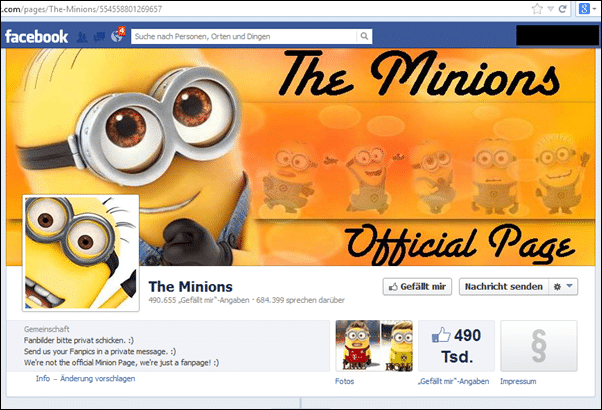Click the Google search engine icon
Screen dimensions: 602x410
coord(584,8)
